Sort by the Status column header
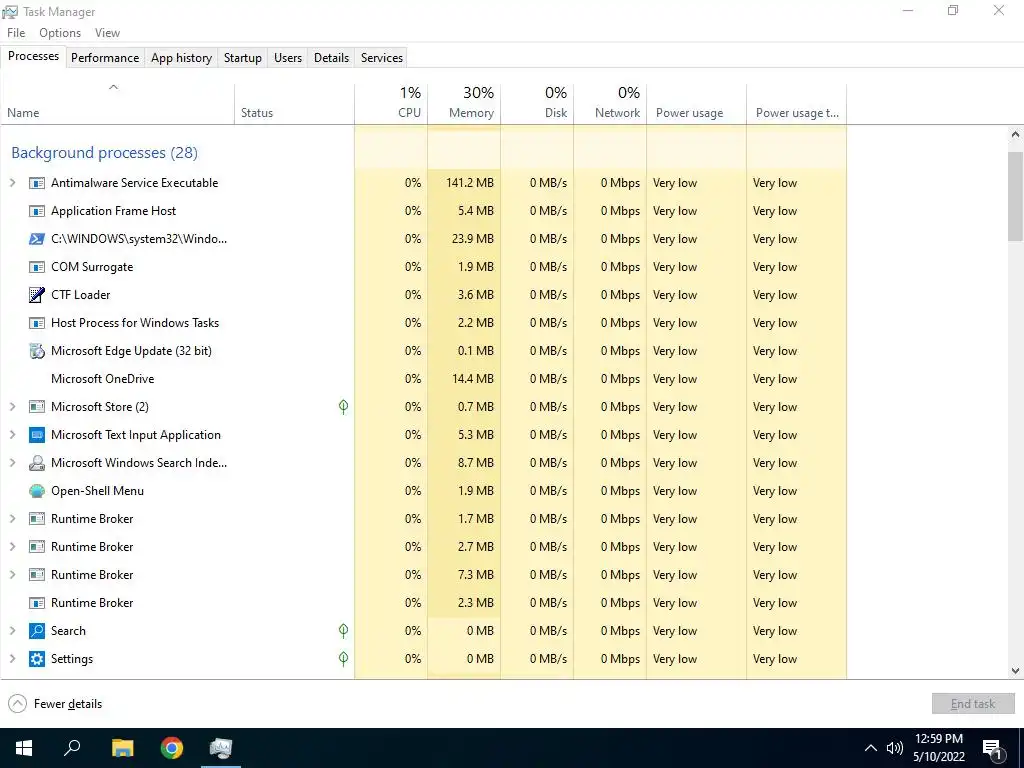1024x768 pixels. point(295,104)
